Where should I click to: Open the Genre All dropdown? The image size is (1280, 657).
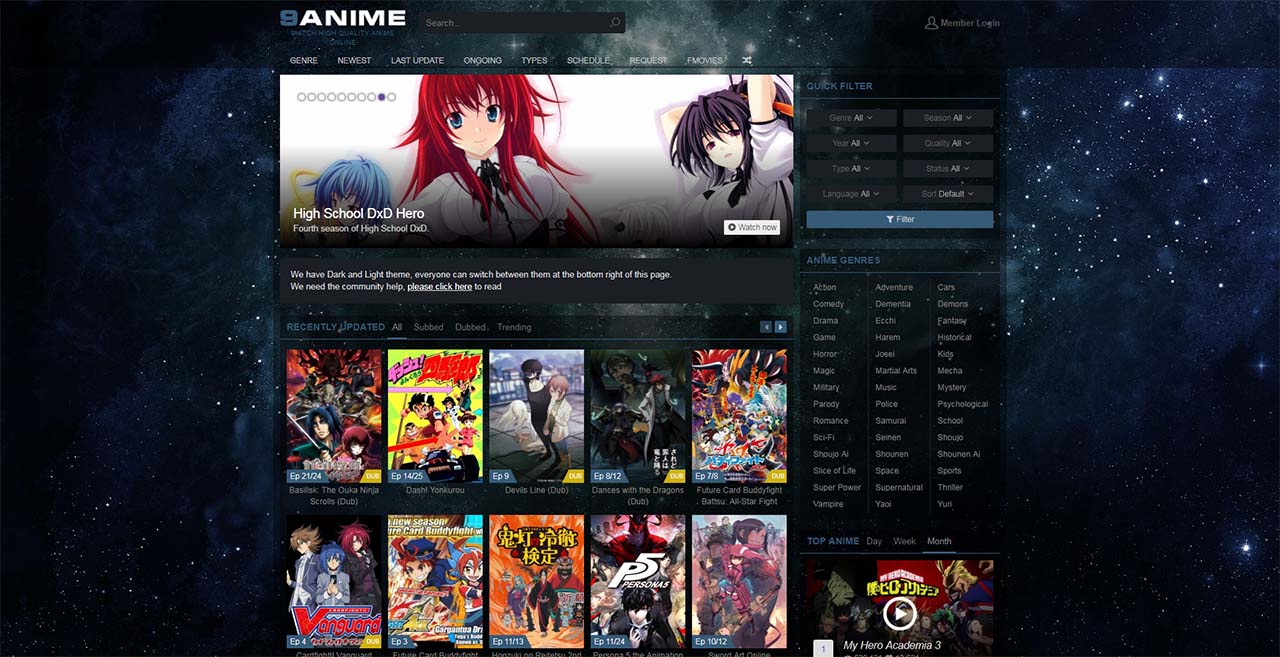coord(851,117)
